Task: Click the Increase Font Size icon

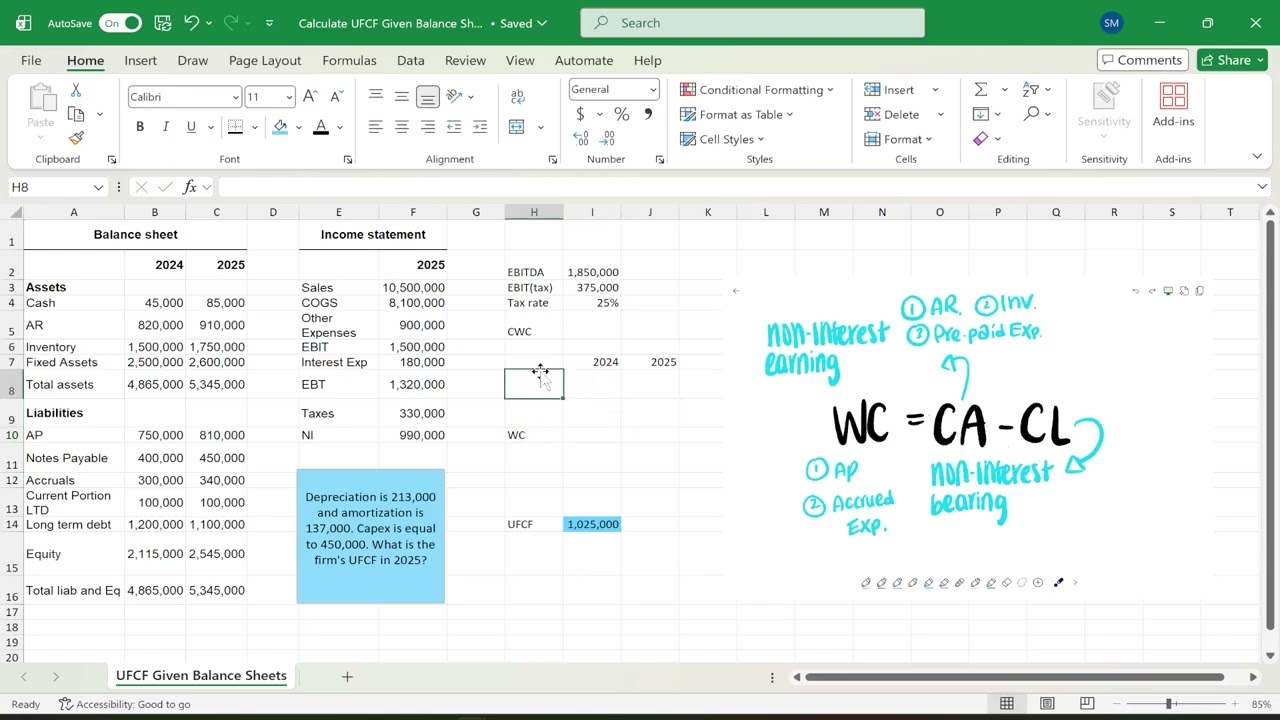Action: pyautogui.click(x=310, y=97)
